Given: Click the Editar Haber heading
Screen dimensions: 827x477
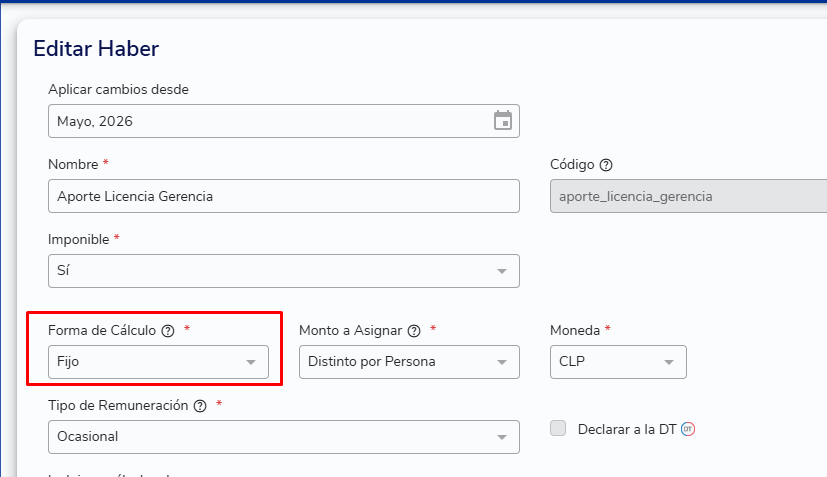Looking at the screenshot, I should 96,49.
